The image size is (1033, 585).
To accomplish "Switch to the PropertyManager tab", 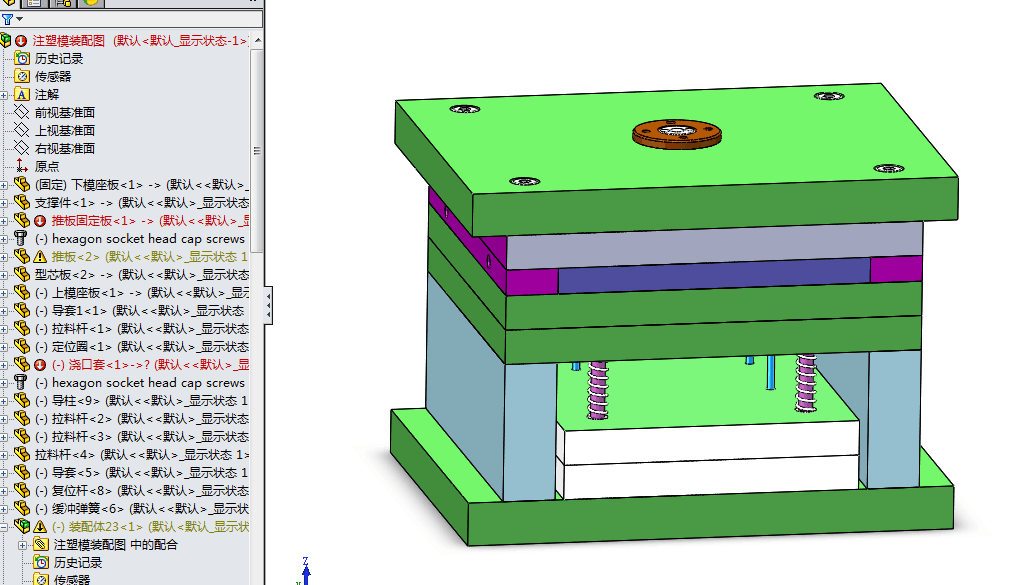I will [34, 3].
